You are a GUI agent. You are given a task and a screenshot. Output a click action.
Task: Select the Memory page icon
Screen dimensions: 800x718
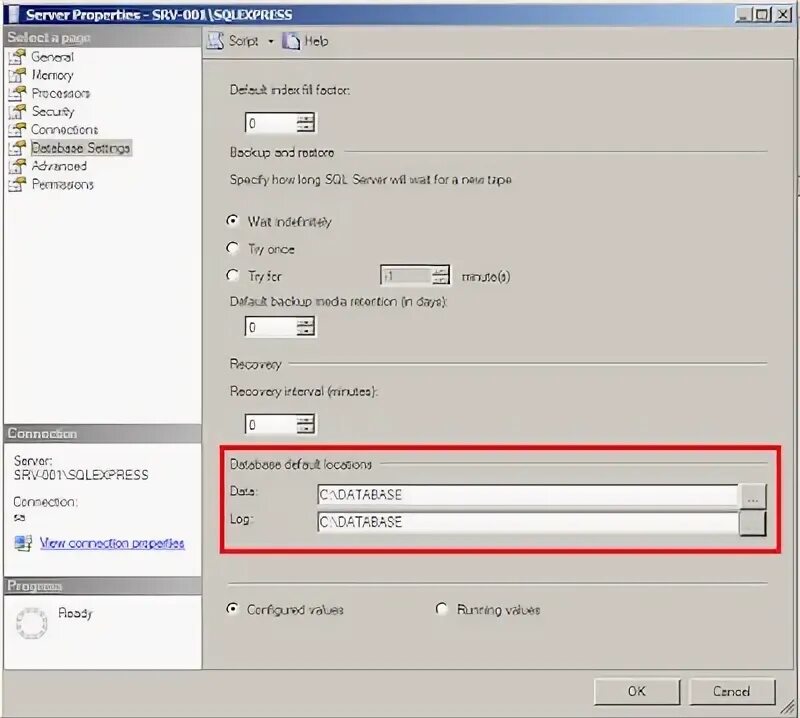(17, 75)
